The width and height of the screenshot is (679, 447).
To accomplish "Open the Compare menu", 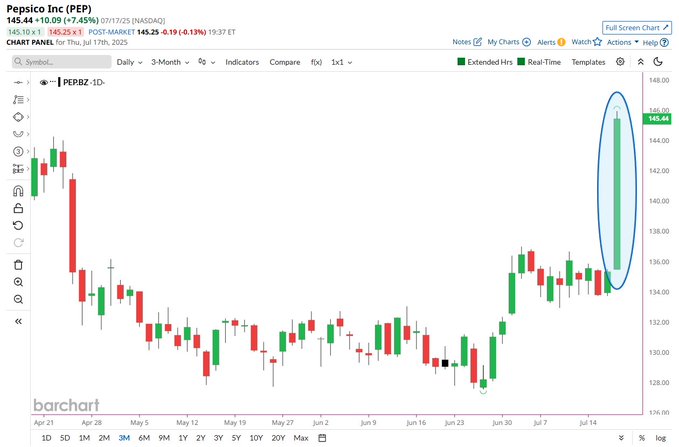I will [x=285, y=62].
